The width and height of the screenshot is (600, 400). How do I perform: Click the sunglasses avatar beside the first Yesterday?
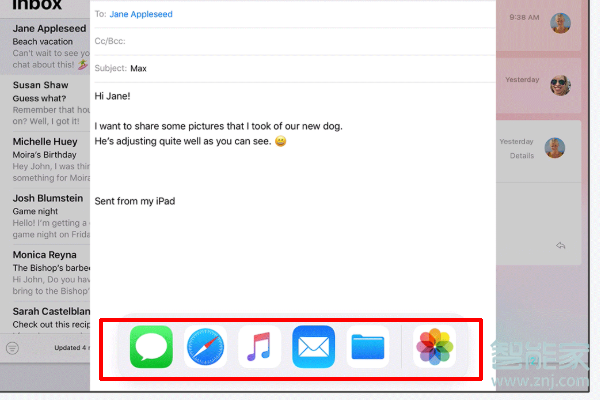pyautogui.click(x=560, y=85)
